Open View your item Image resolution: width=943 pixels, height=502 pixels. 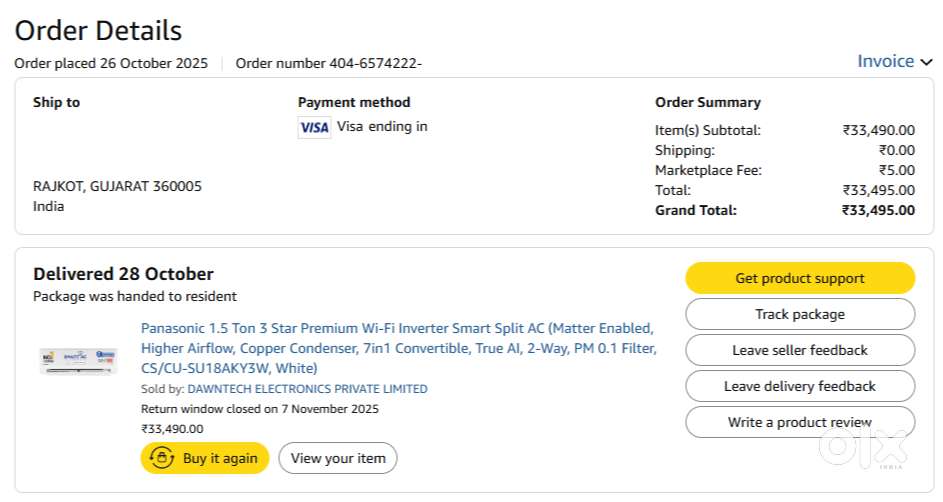pyautogui.click(x=337, y=458)
